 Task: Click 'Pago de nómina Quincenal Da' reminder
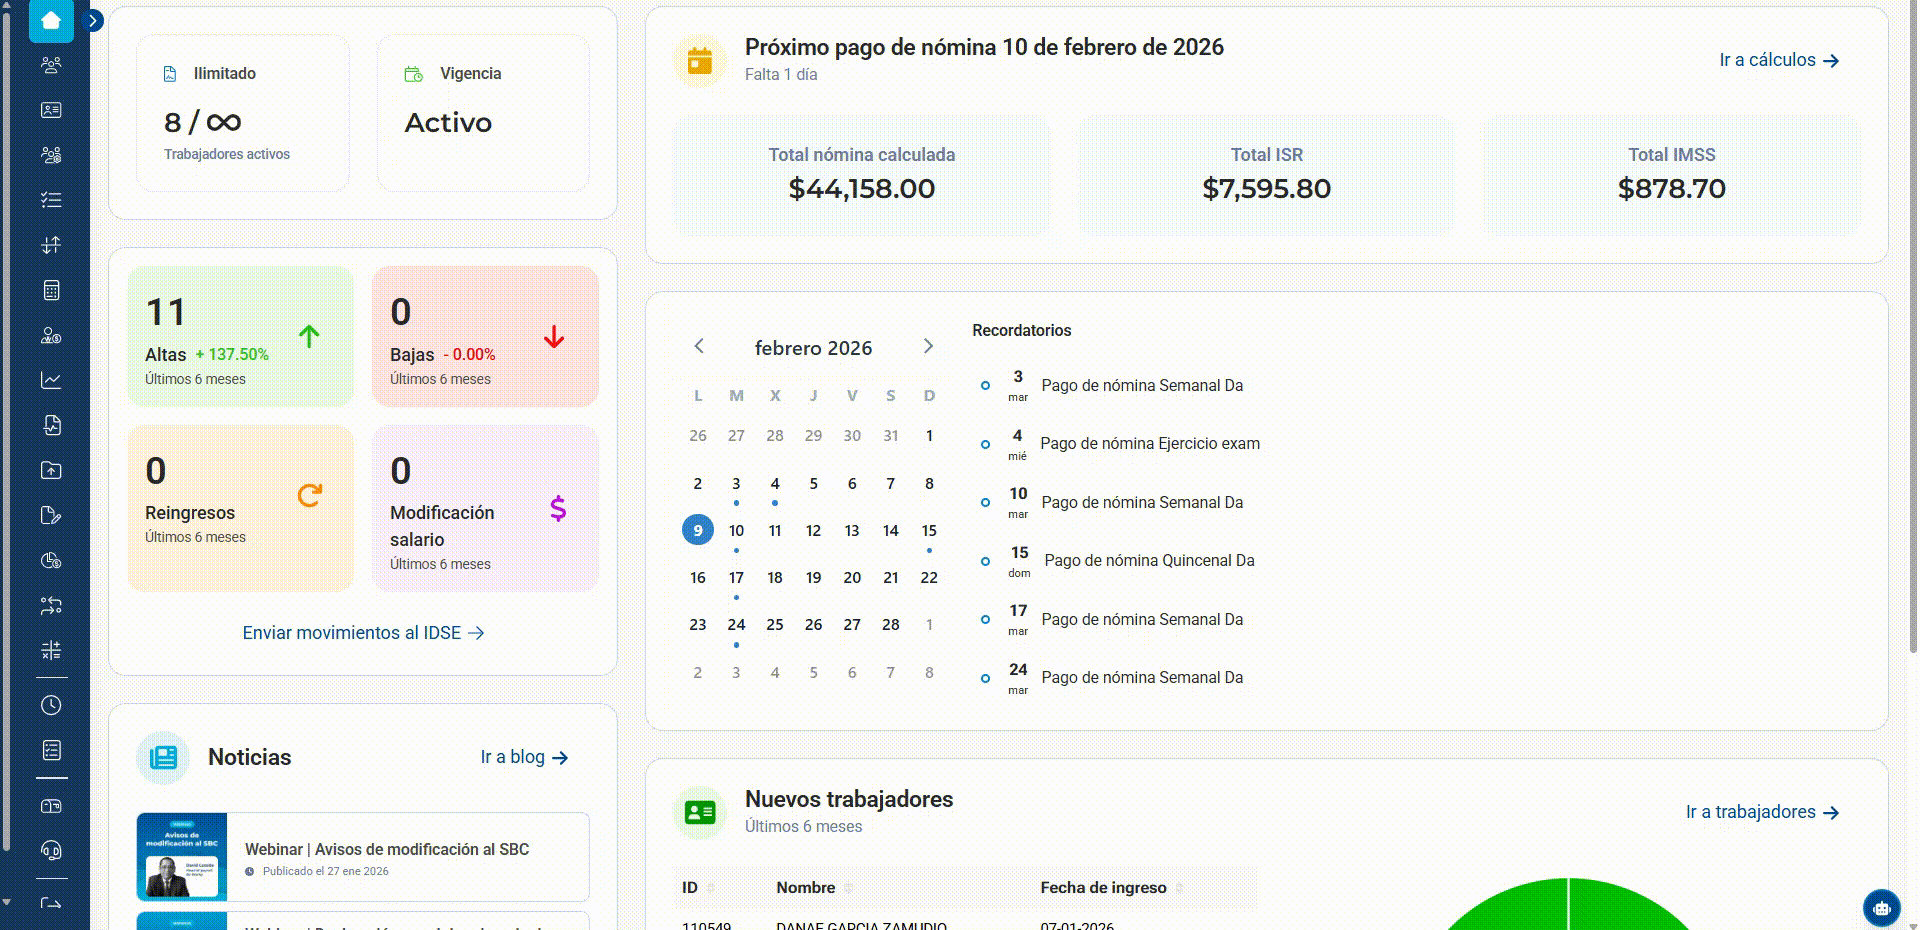click(1149, 561)
